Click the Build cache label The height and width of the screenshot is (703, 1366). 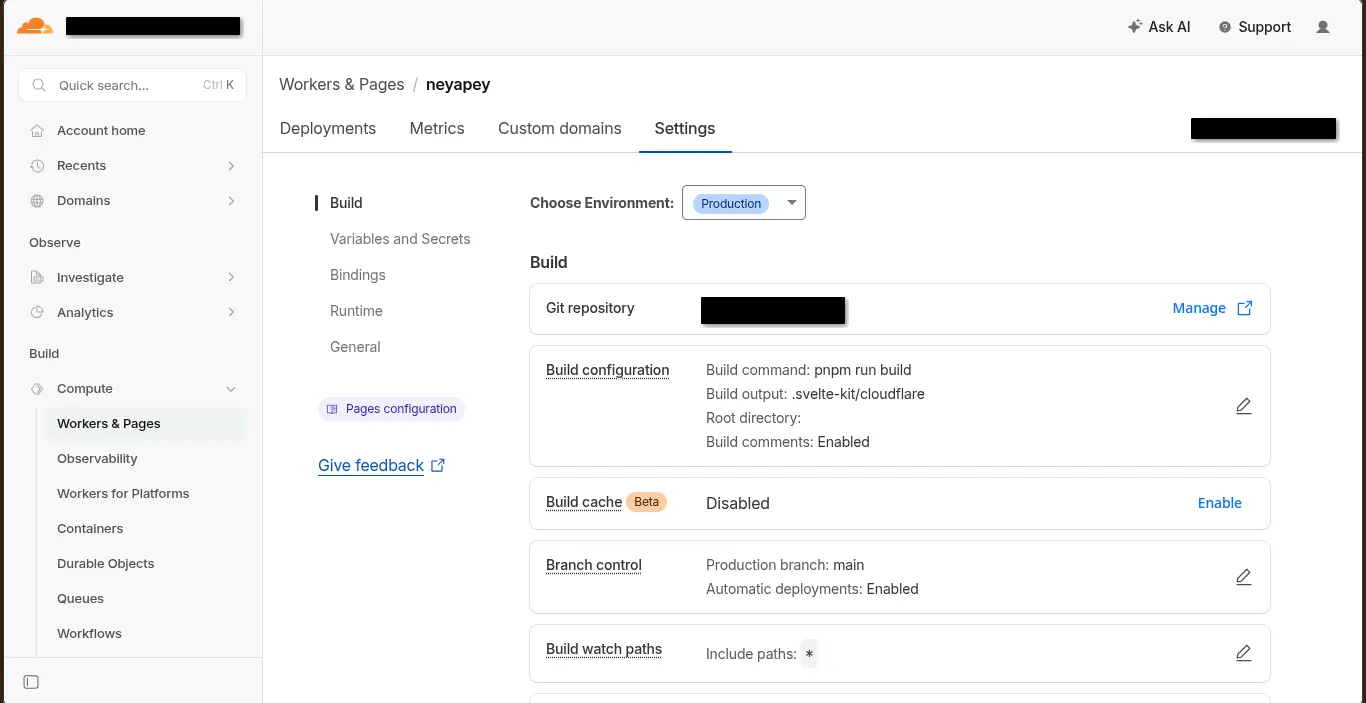pyautogui.click(x=584, y=502)
